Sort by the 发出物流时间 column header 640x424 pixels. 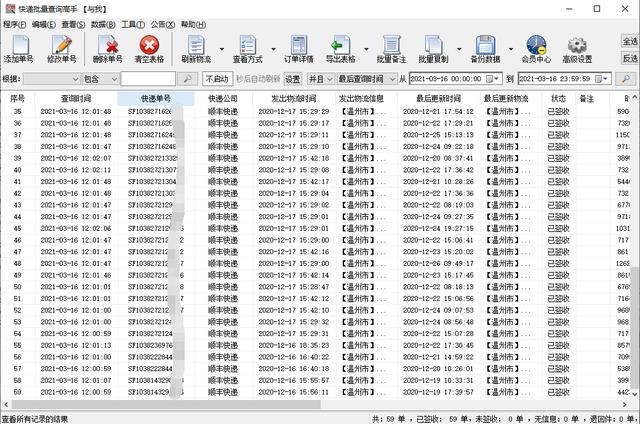click(x=294, y=98)
